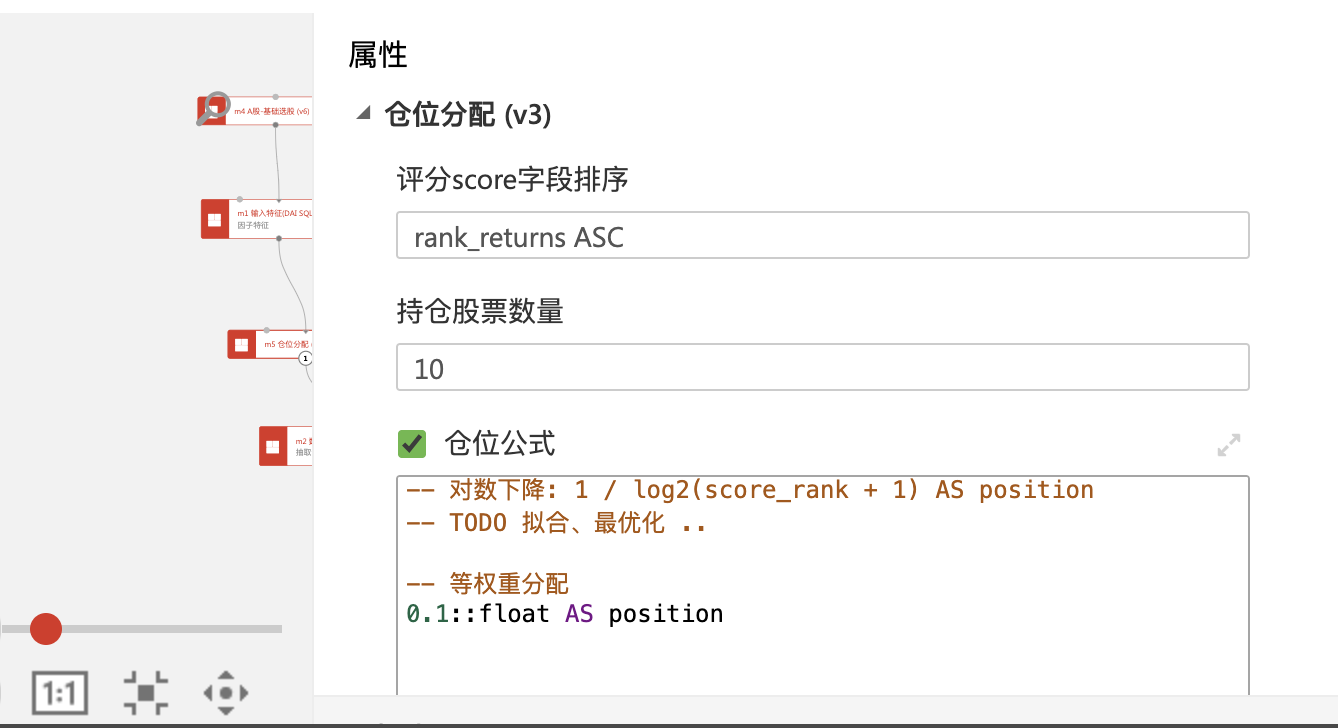The width and height of the screenshot is (1338, 728).
Task: Expand the 仓位公式 editor with arrows icon
Action: tap(1228, 445)
